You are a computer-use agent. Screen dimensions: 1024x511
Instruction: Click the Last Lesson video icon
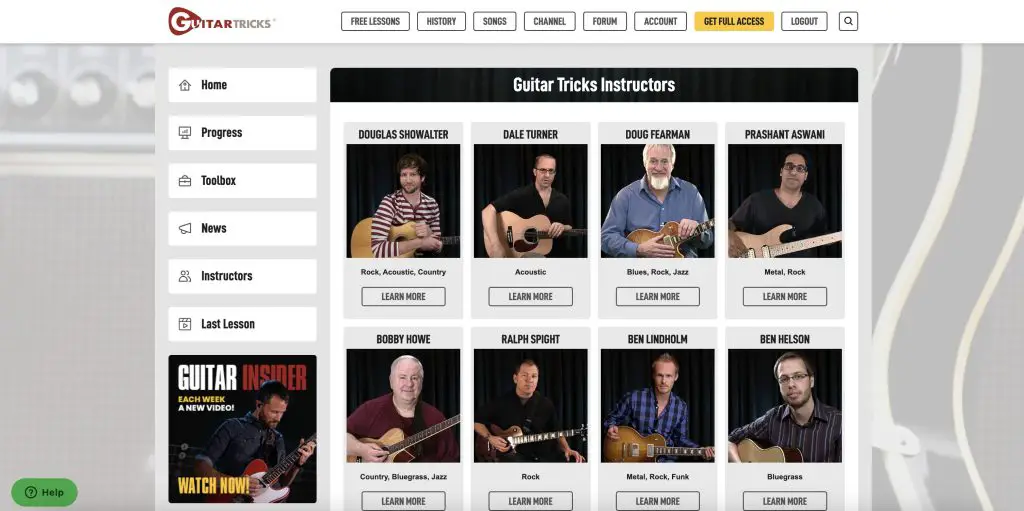(x=185, y=323)
